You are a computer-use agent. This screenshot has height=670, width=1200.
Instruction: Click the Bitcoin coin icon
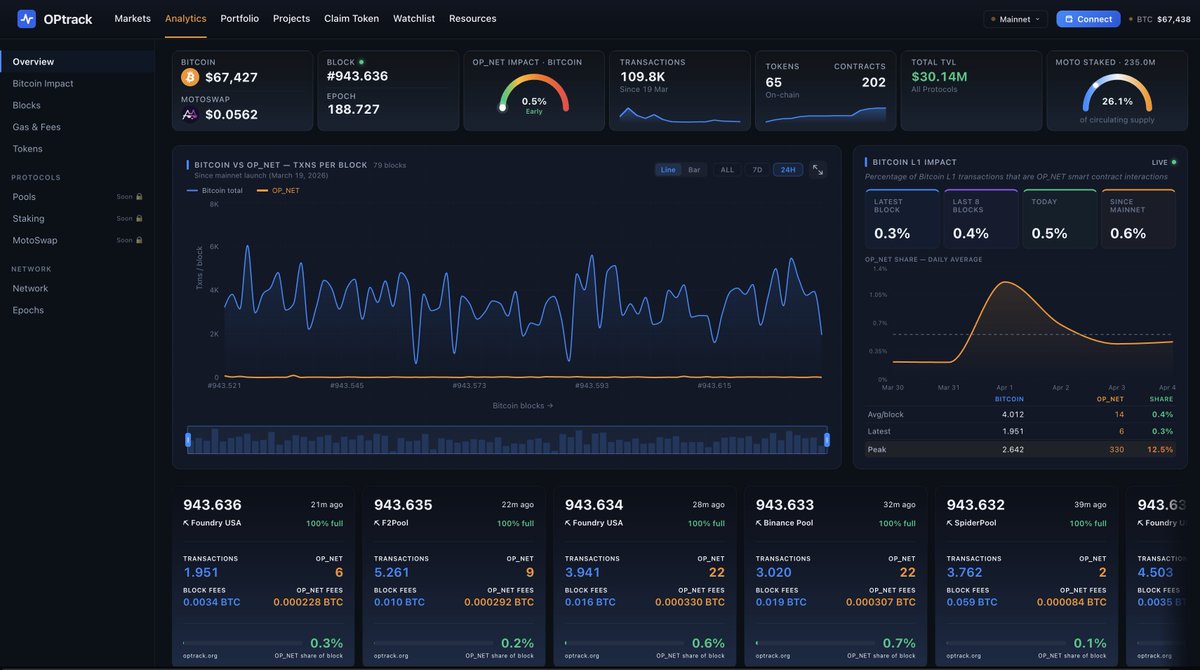(x=190, y=77)
